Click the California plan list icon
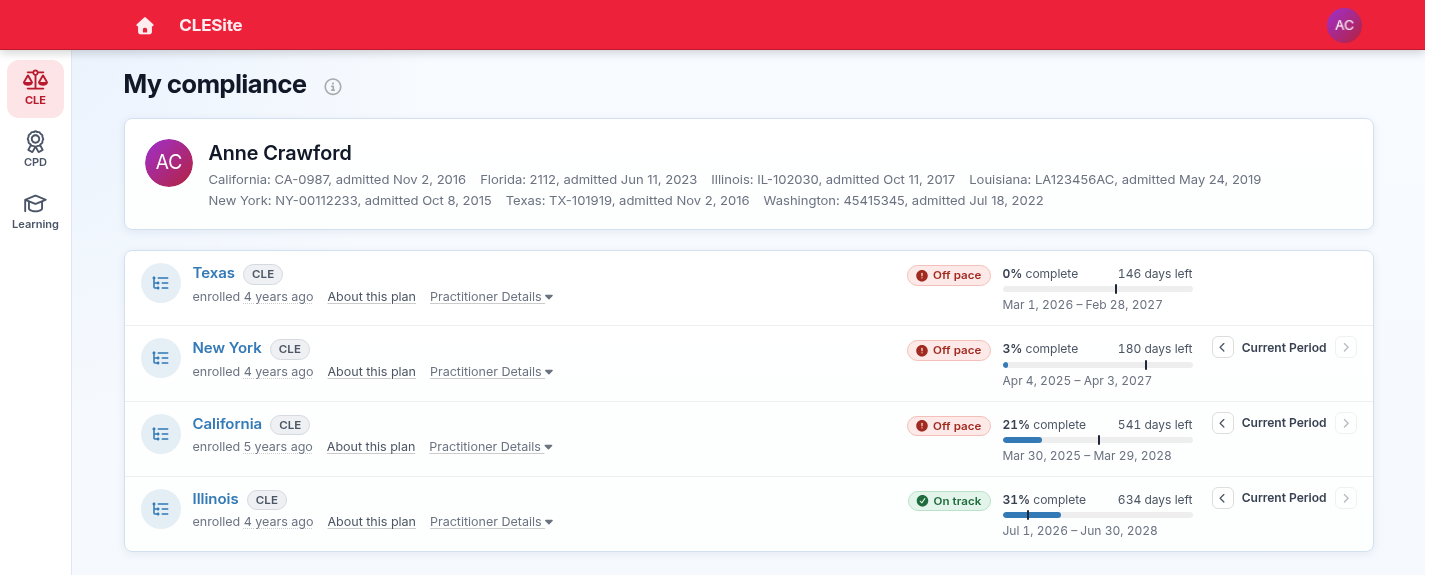 coord(161,434)
